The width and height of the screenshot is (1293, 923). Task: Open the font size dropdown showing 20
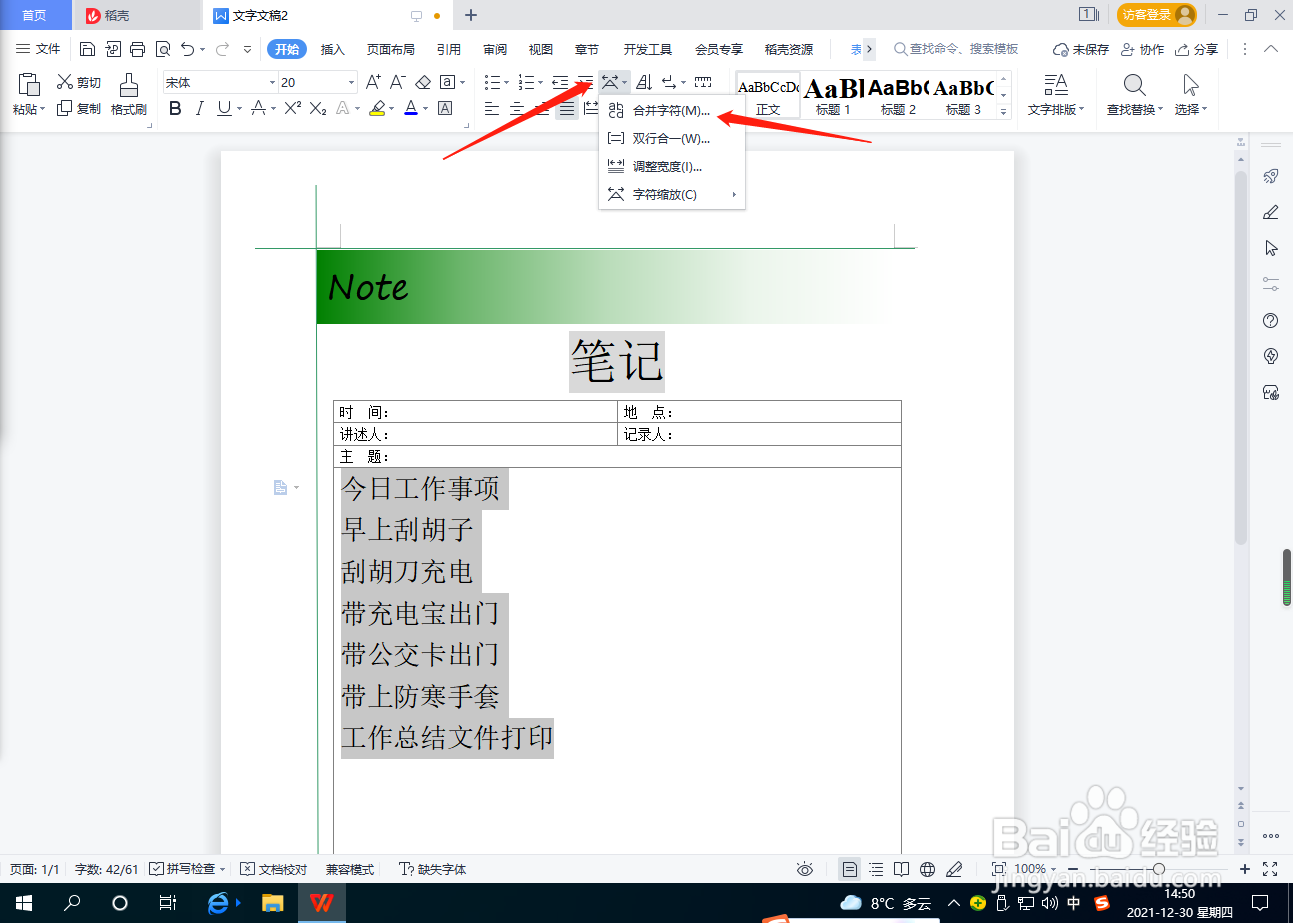pyautogui.click(x=351, y=83)
